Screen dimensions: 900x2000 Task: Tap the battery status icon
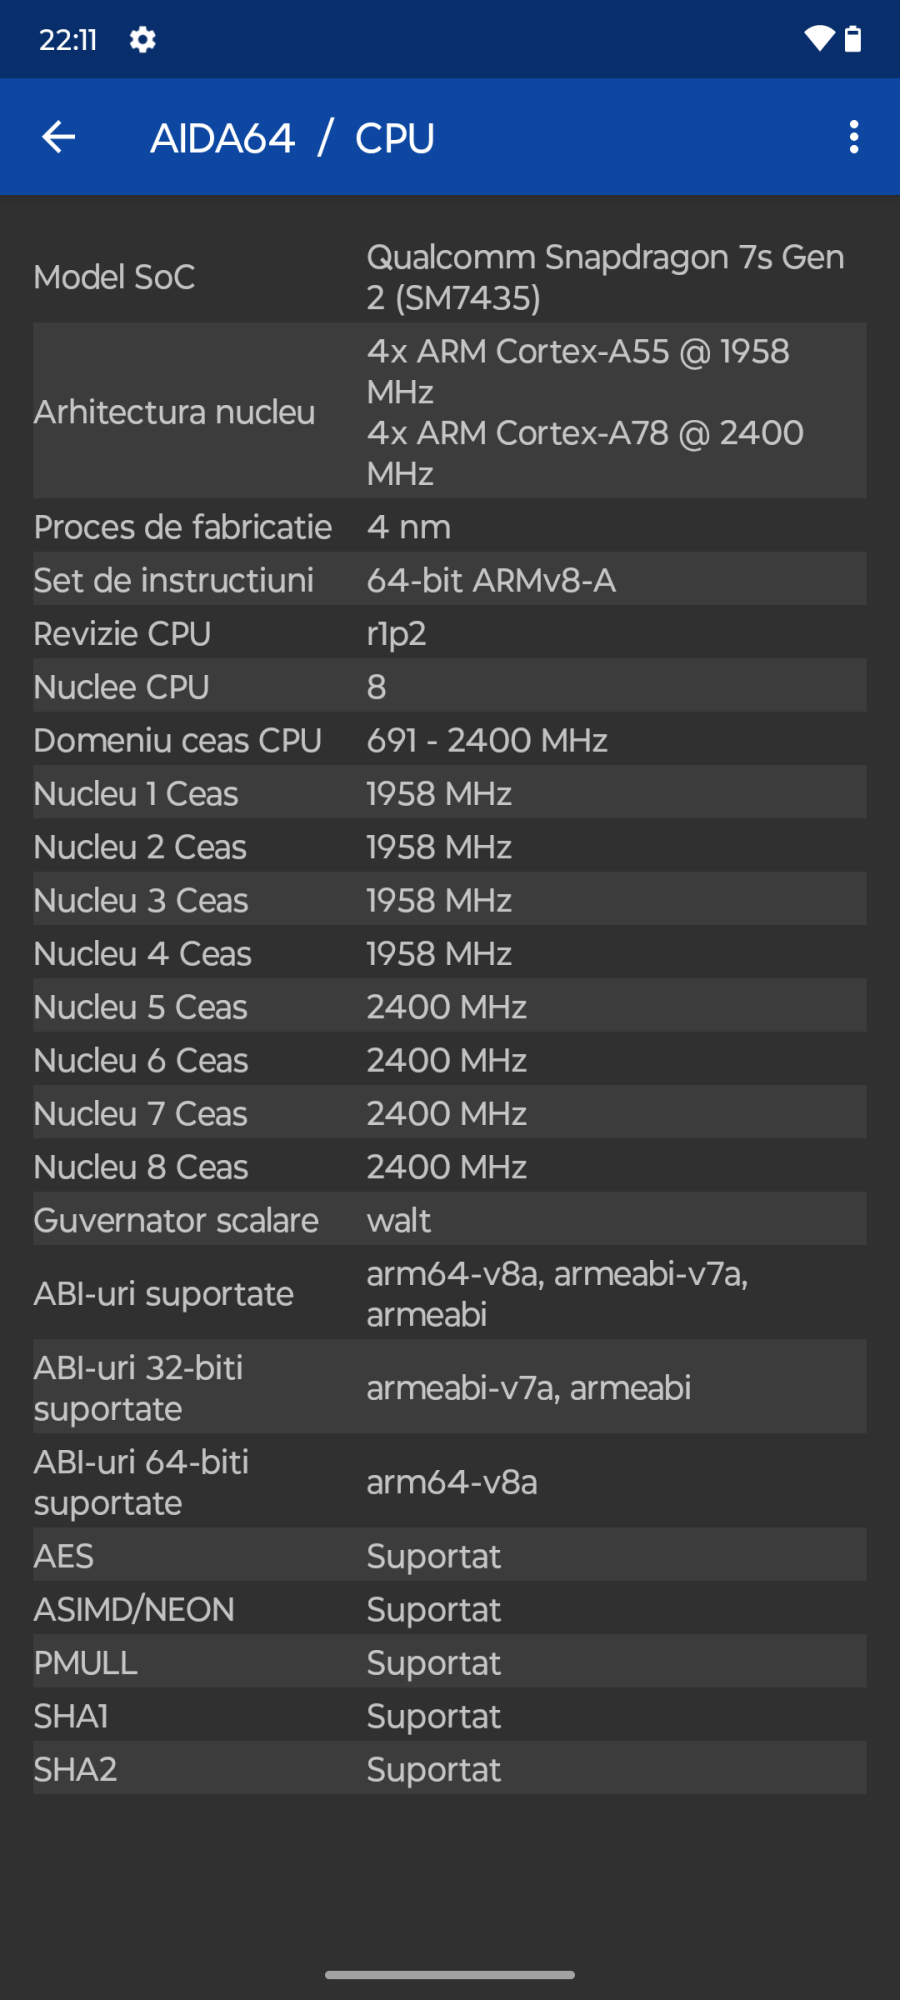pos(853,40)
